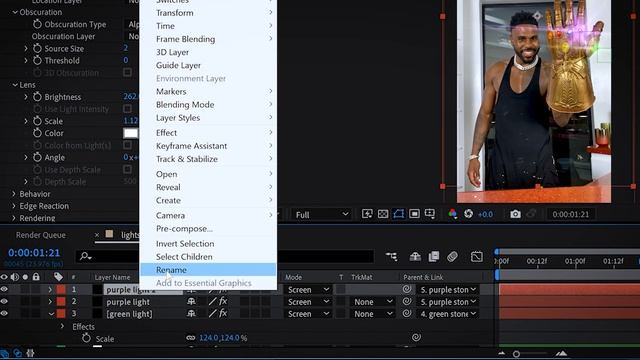Expand layer 2 purple light arrow

click(x=50, y=302)
